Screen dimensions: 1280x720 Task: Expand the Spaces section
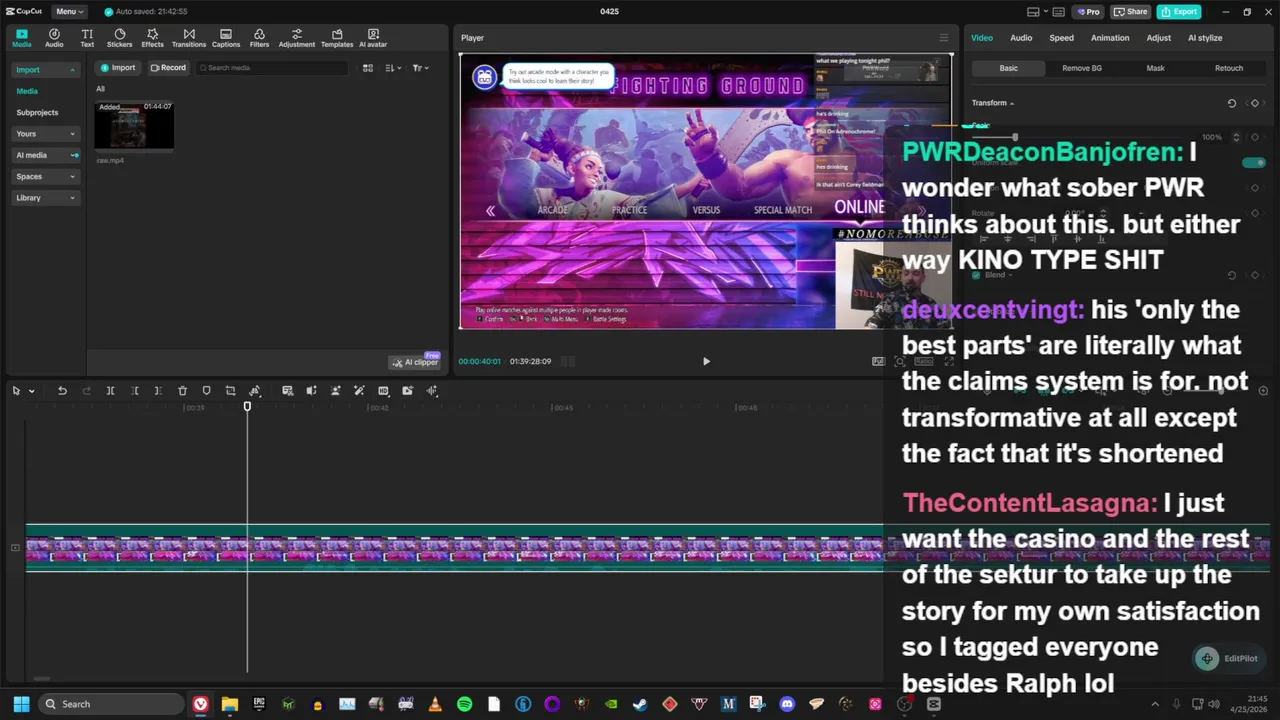click(x=46, y=177)
